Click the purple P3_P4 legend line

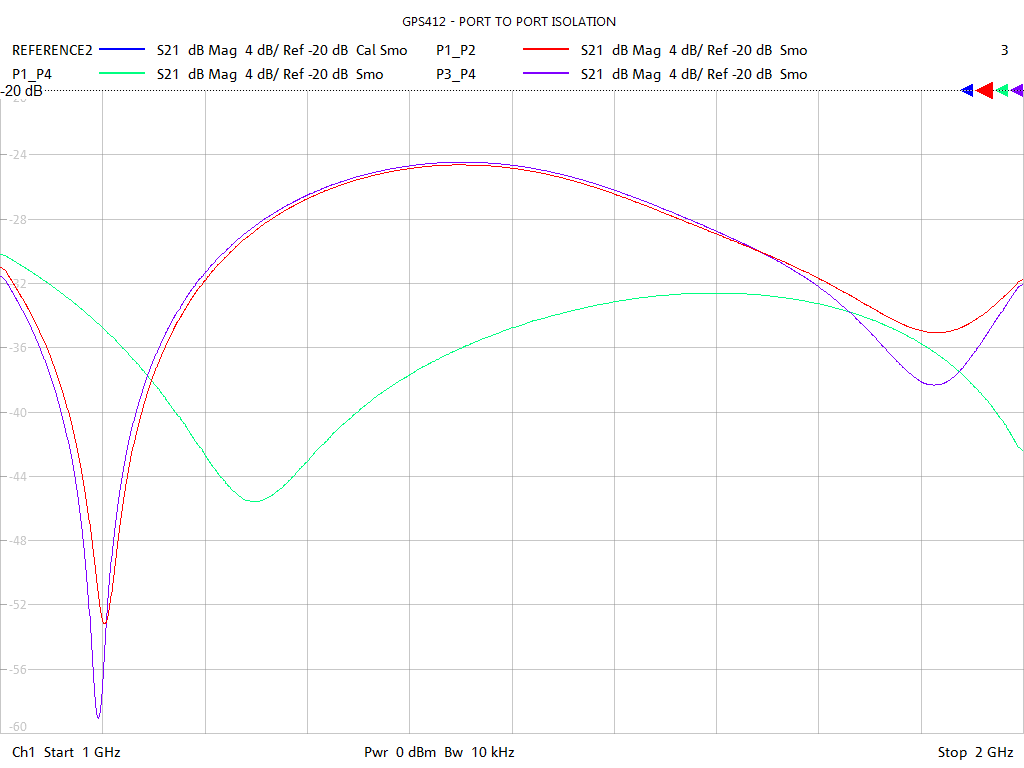(x=546, y=74)
